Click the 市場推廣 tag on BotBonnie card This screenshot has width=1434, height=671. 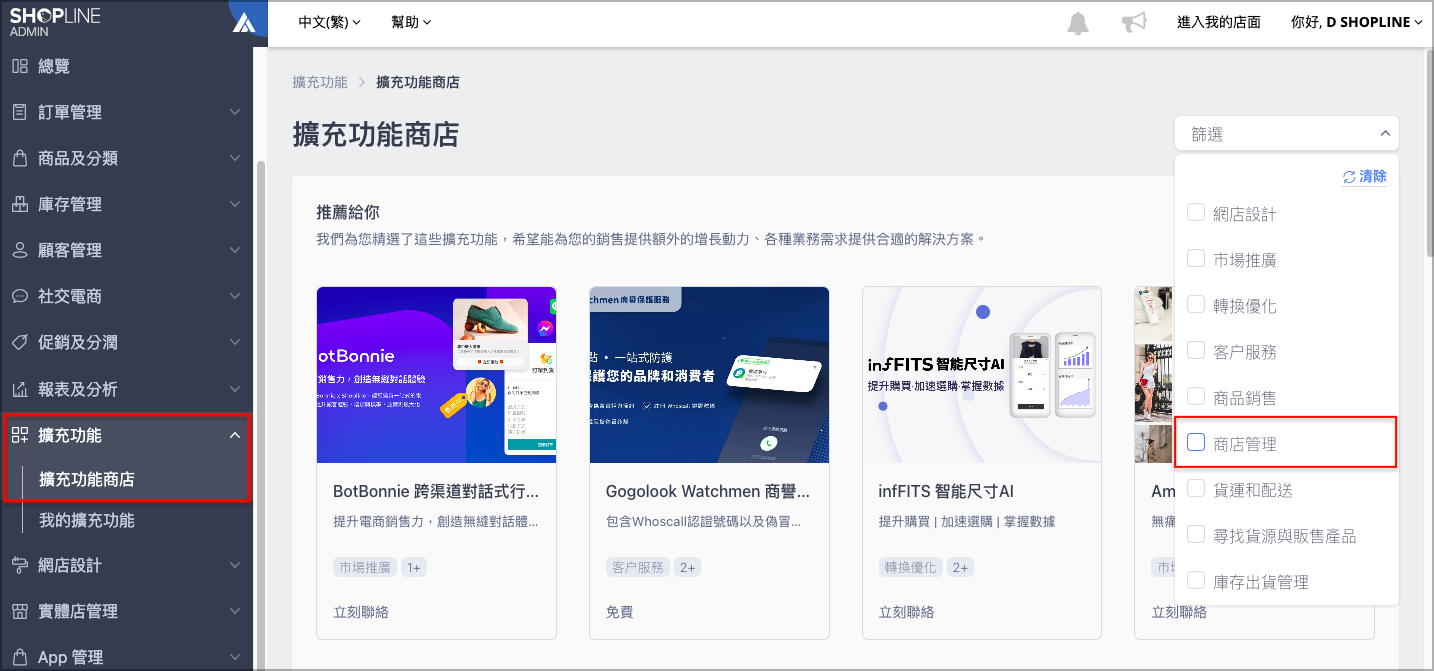point(364,567)
